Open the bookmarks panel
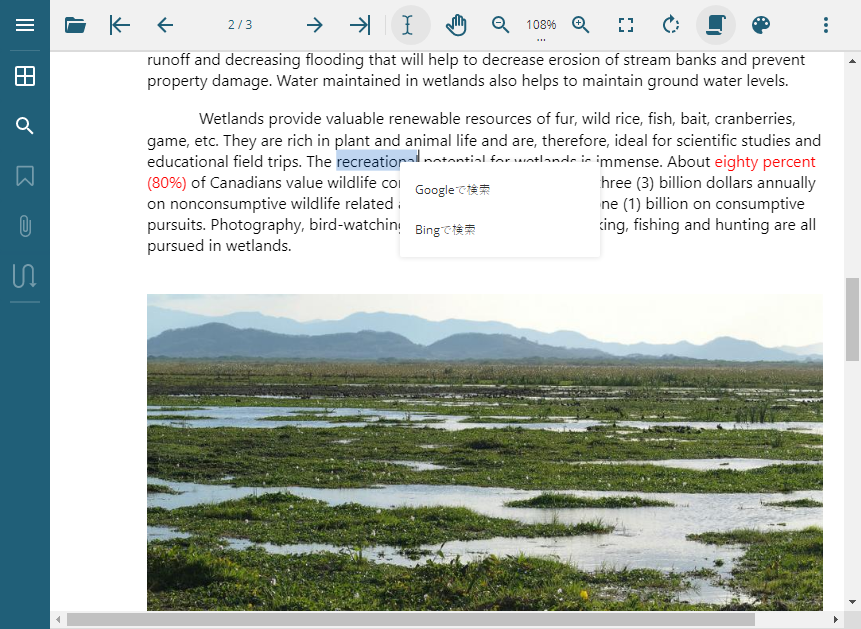 [x=25, y=176]
